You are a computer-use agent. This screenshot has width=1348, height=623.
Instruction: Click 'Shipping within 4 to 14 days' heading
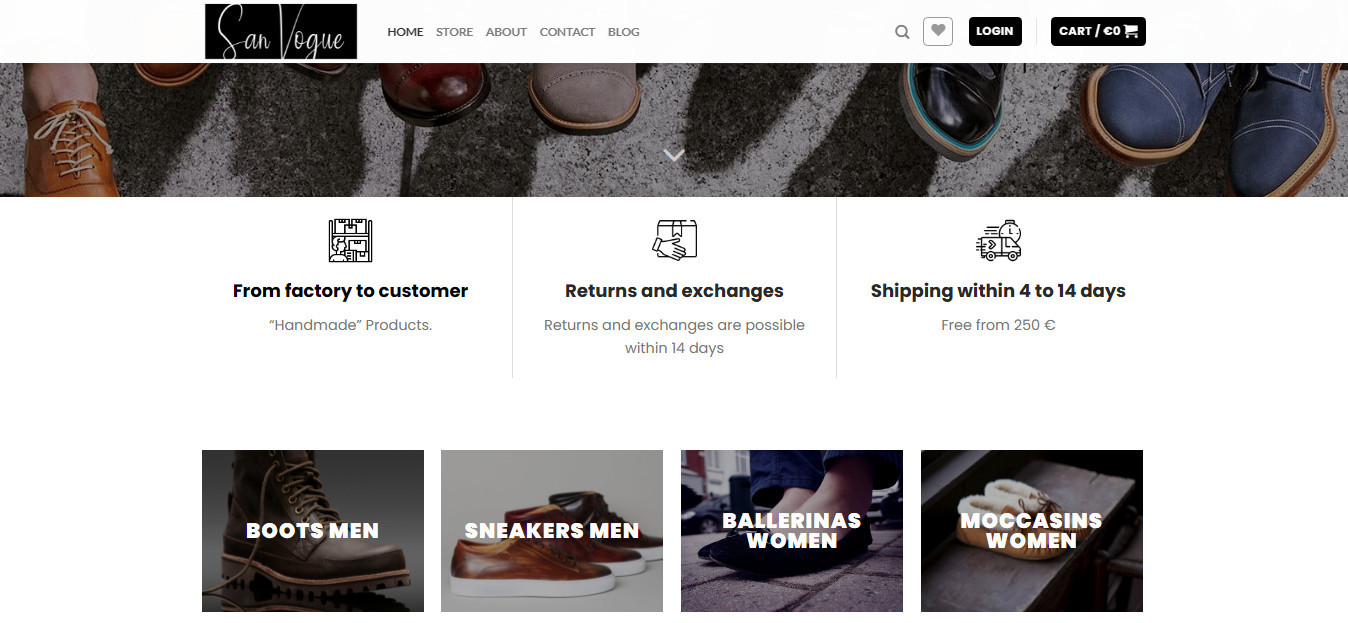pyautogui.click(x=998, y=291)
